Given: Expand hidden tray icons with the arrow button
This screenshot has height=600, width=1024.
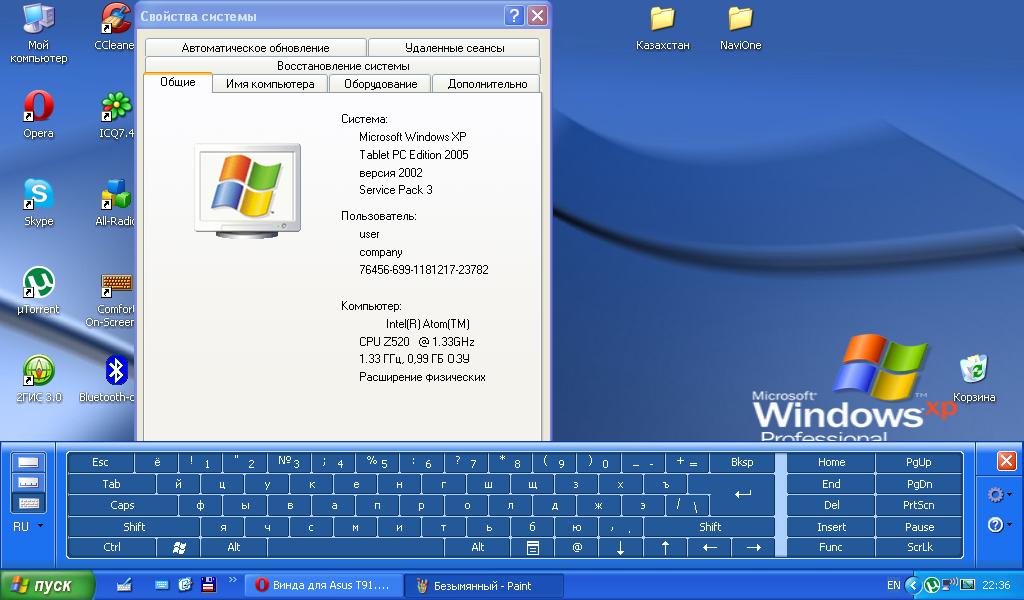Looking at the screenshot, I should [913, 585].
